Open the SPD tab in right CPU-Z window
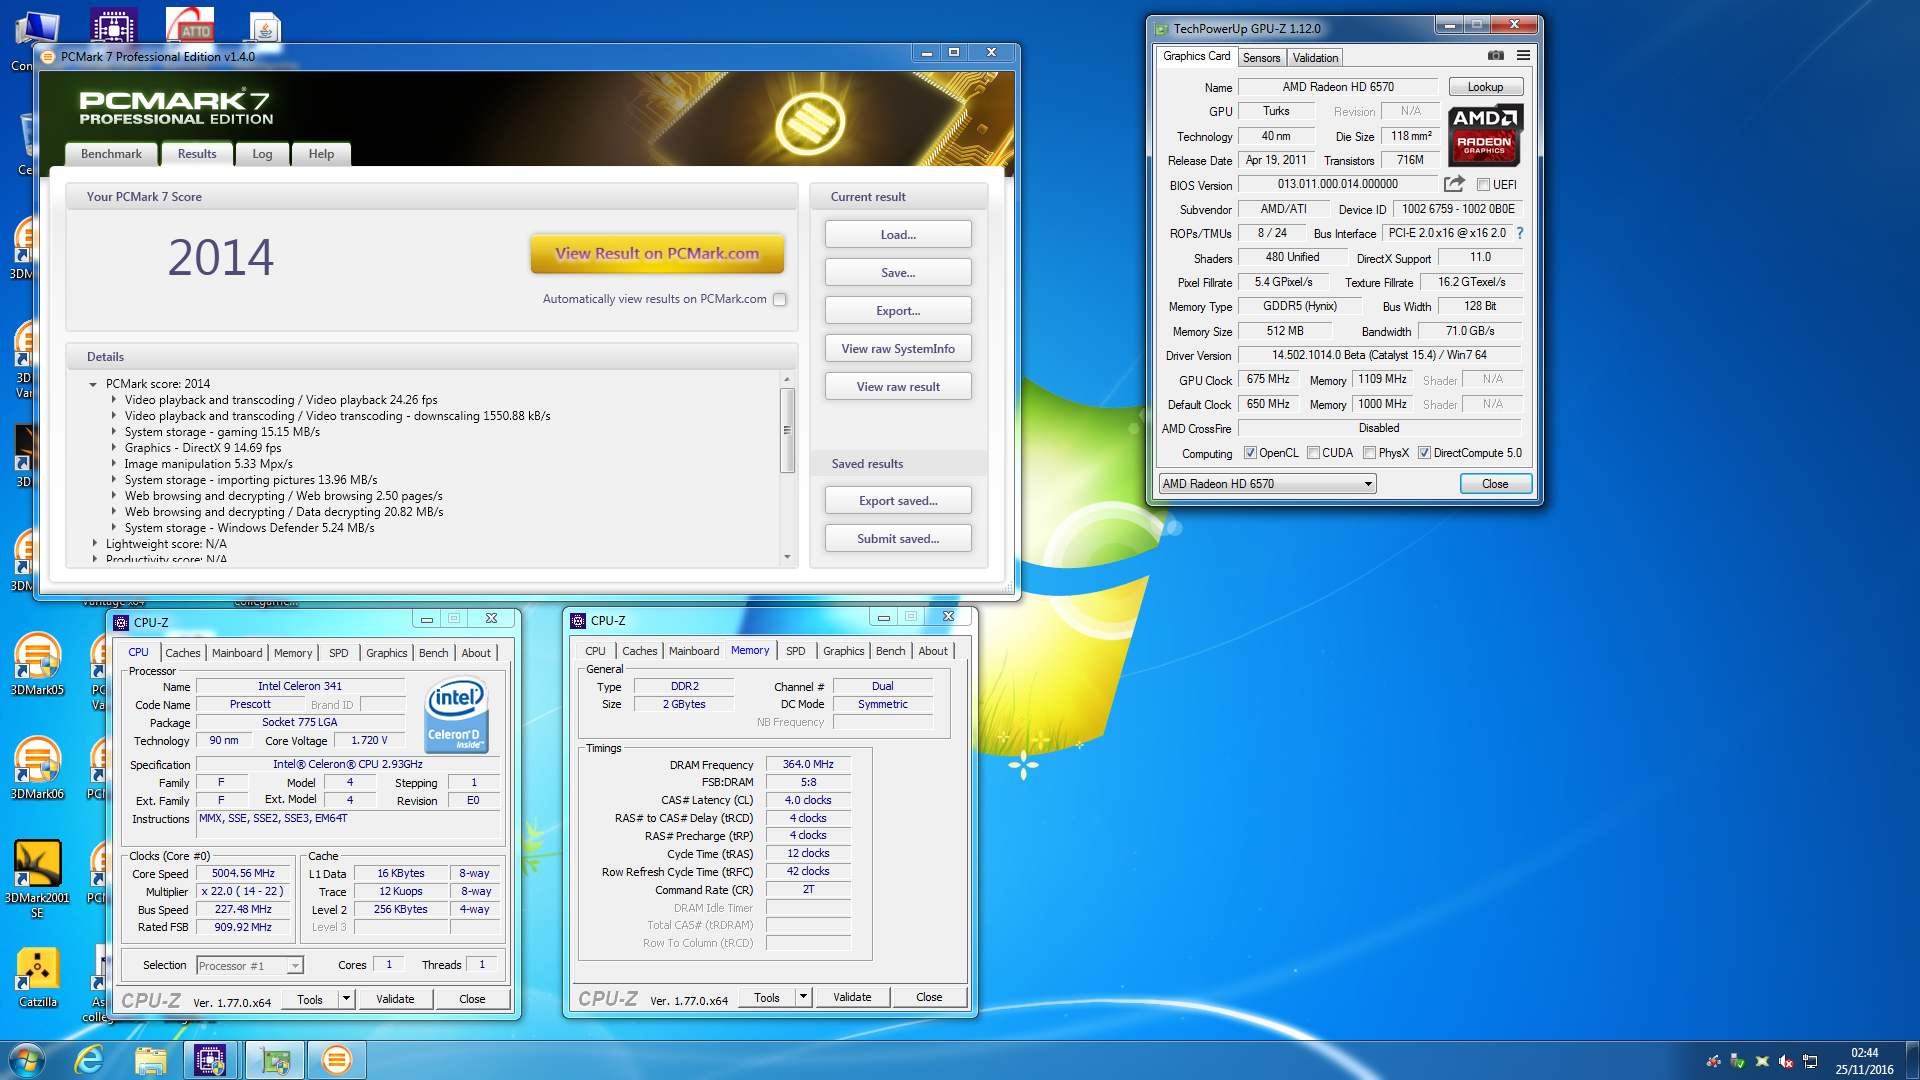This screenshot has height=1080, width=1920. point(796,651)
